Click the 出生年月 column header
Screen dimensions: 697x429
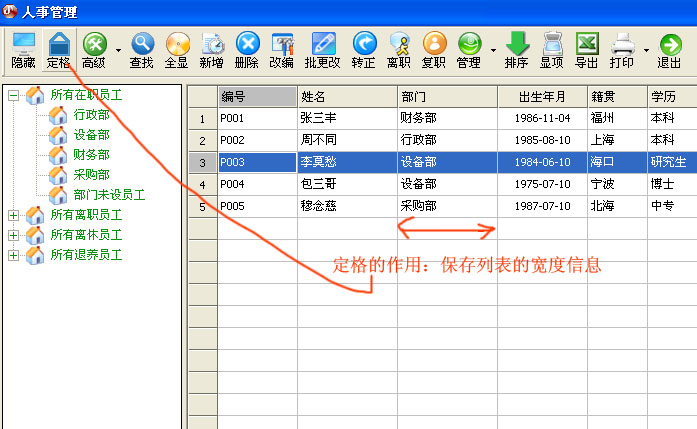[542, 96]
